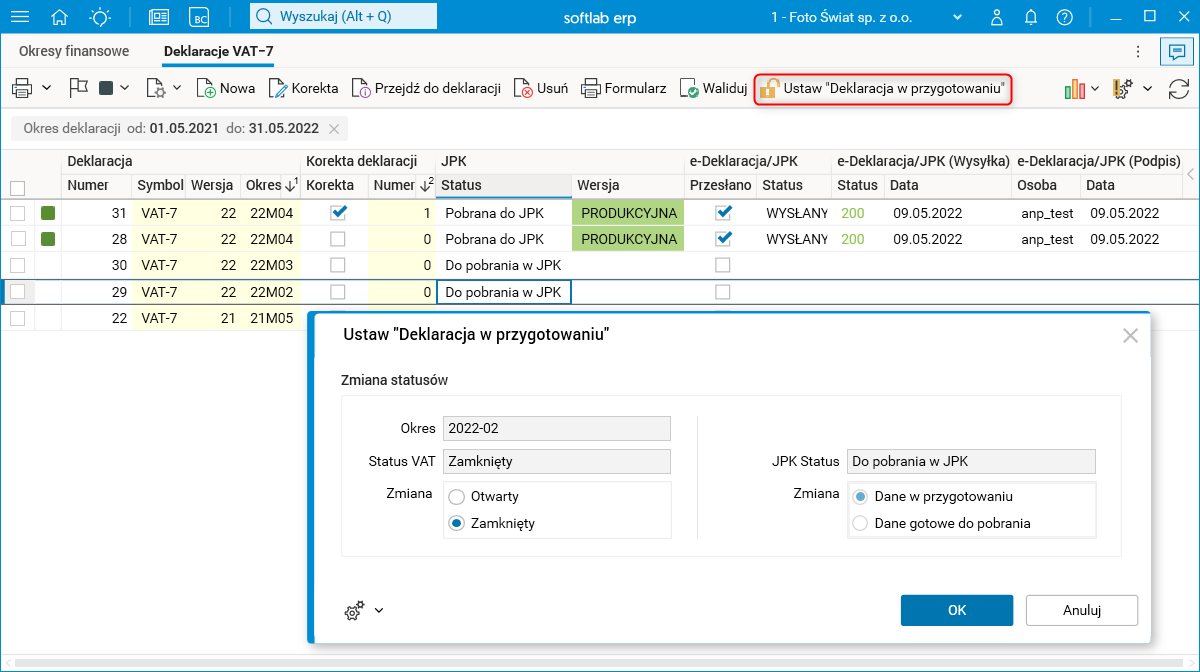Toggle Przesłano checkbox in row 30
This screenshot has width=1200, height=672.
tap(723, 265)
